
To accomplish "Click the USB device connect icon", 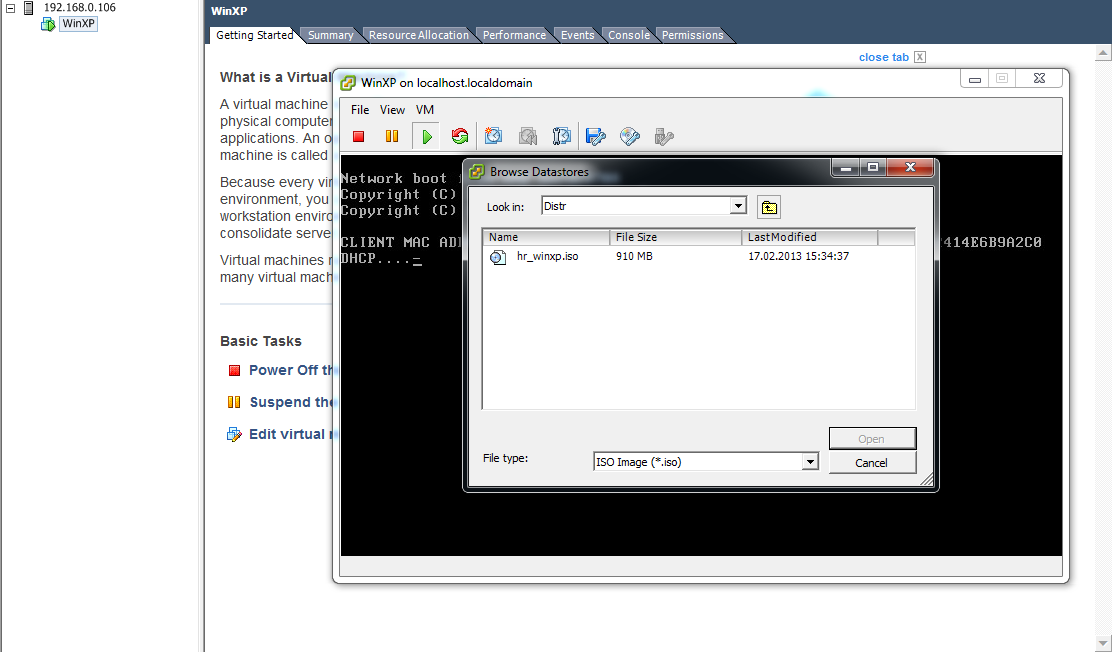I will 664,136.
